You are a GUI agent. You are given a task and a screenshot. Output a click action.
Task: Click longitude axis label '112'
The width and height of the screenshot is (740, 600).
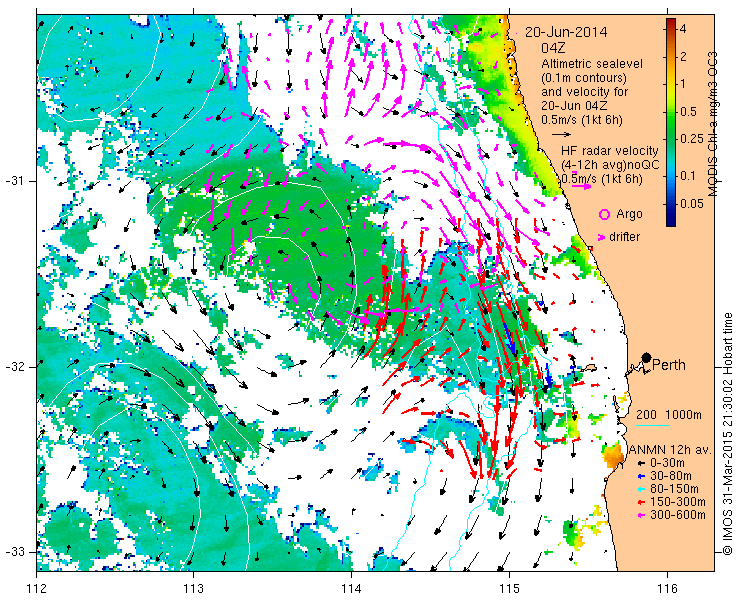(x=37, y=588)
